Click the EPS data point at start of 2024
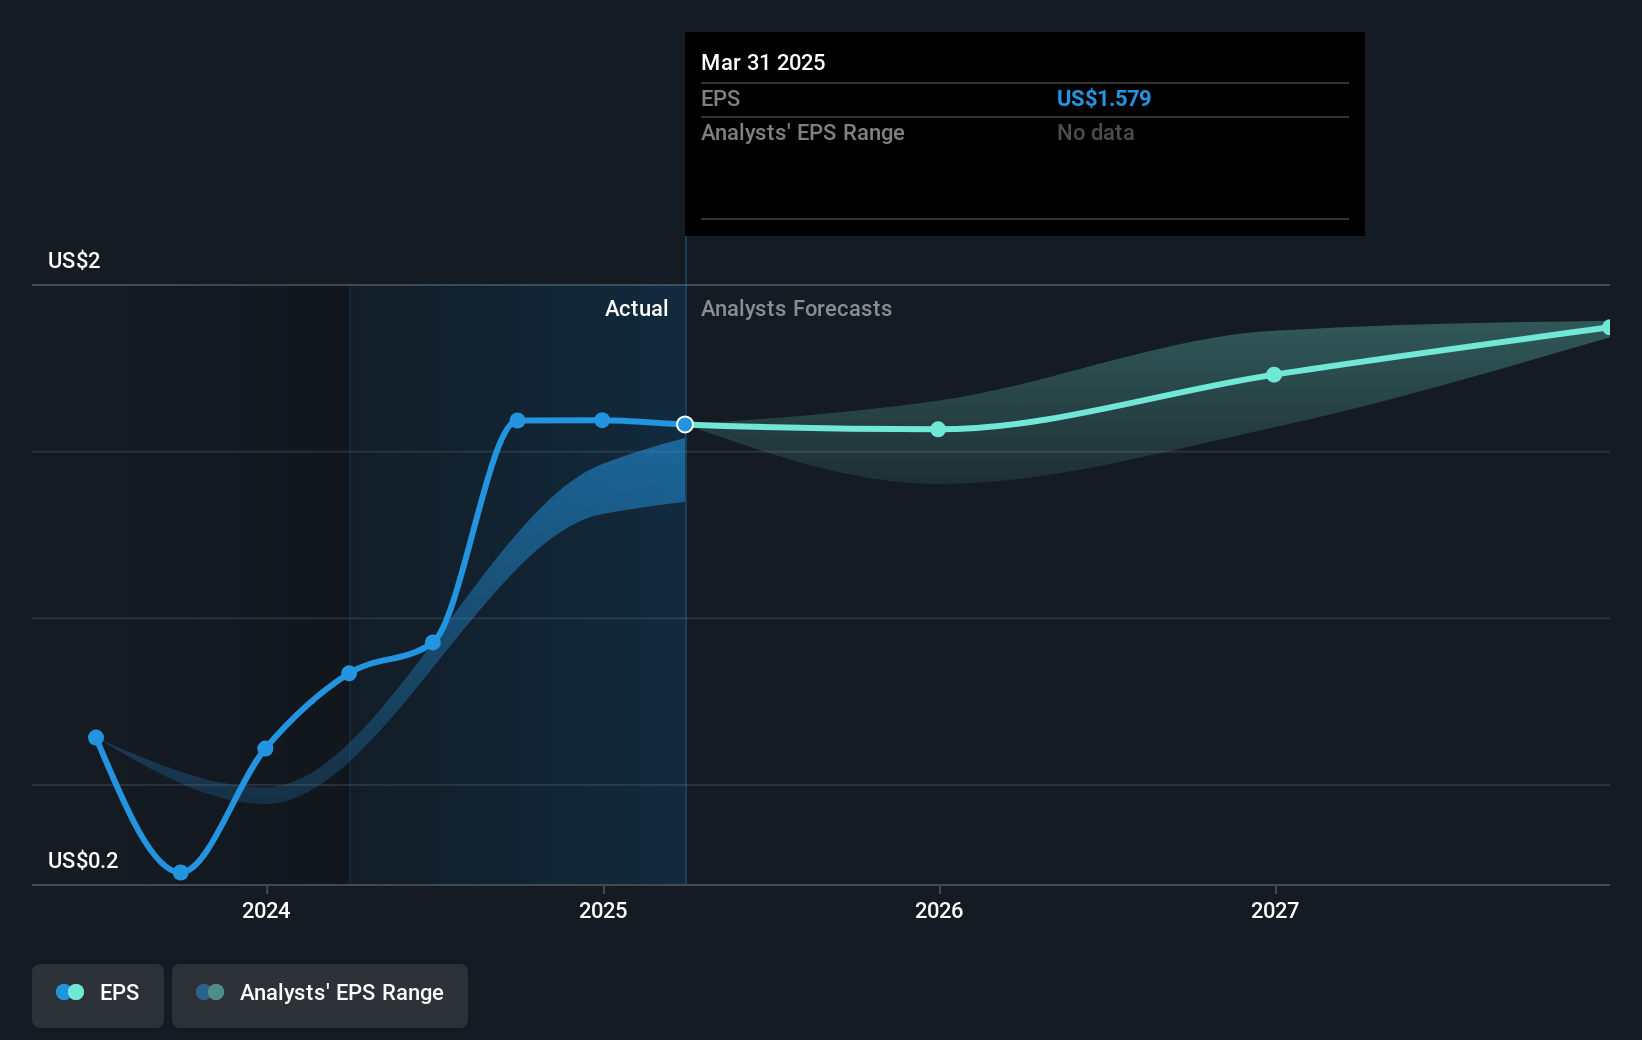Screen dimensions: 1642x1040 pos(265,748)
